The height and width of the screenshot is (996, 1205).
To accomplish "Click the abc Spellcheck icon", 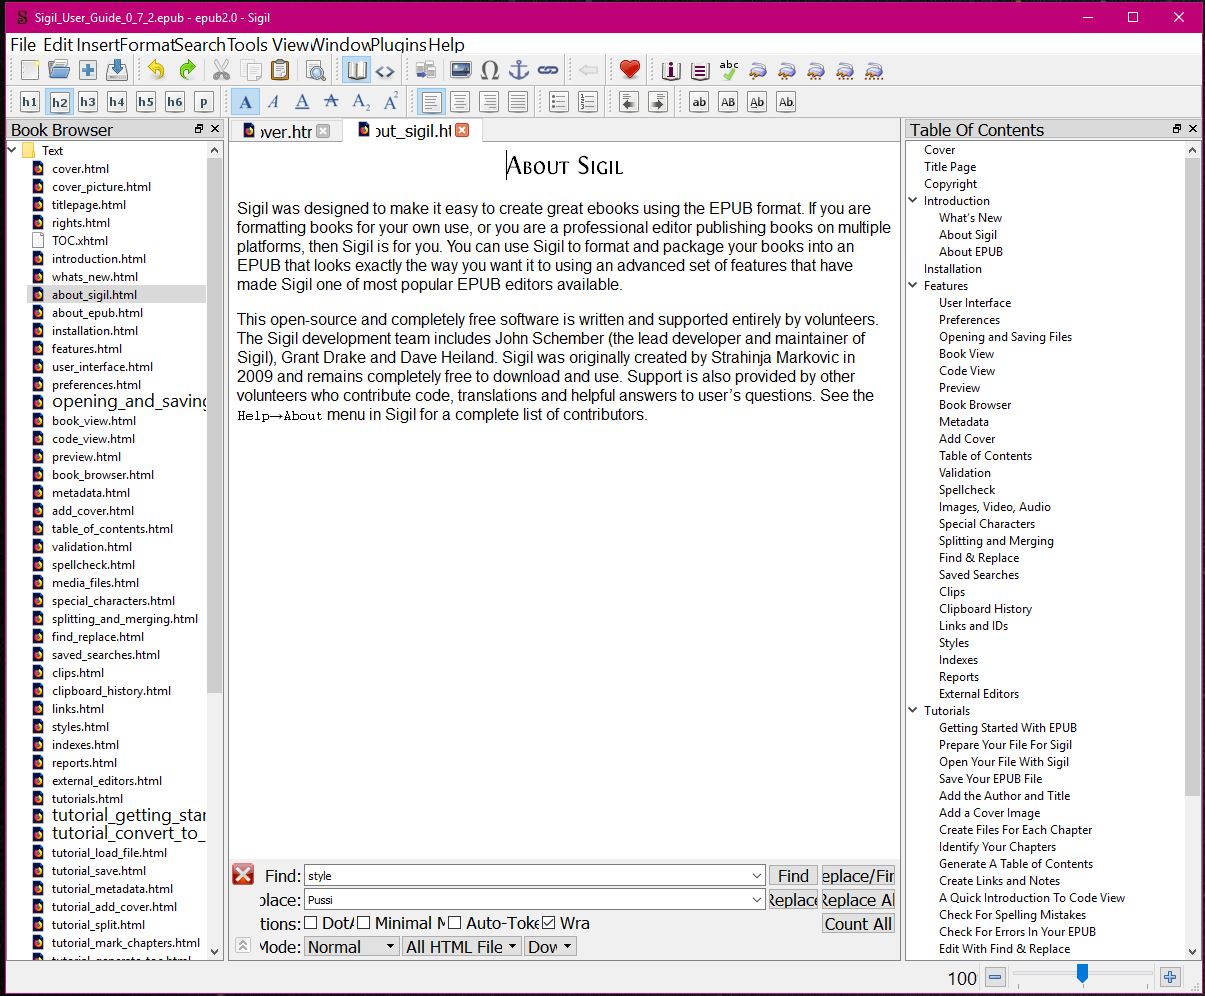I will [x=729, y=70].
